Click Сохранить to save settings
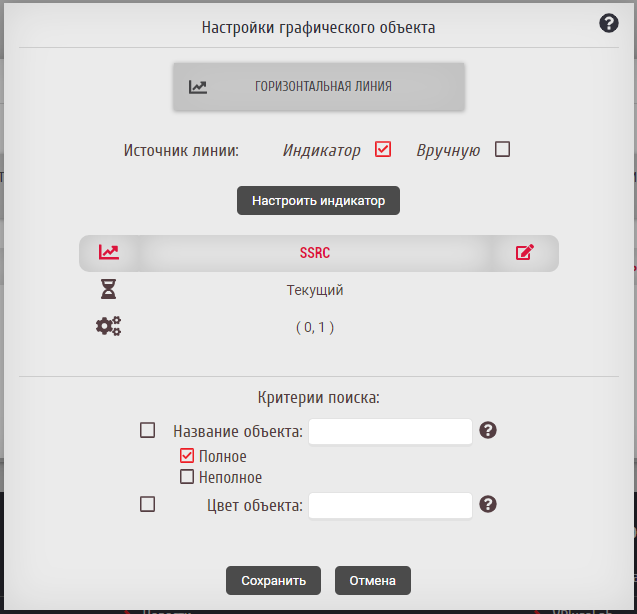Image resolution: width=637 pixels, height=614 pixels. tap(273, 580)
